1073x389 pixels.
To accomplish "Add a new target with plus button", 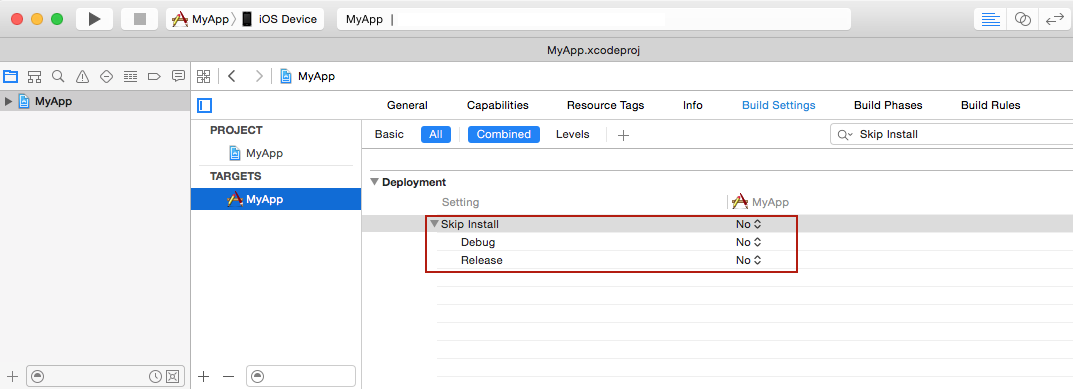I will tap(203, 376).
